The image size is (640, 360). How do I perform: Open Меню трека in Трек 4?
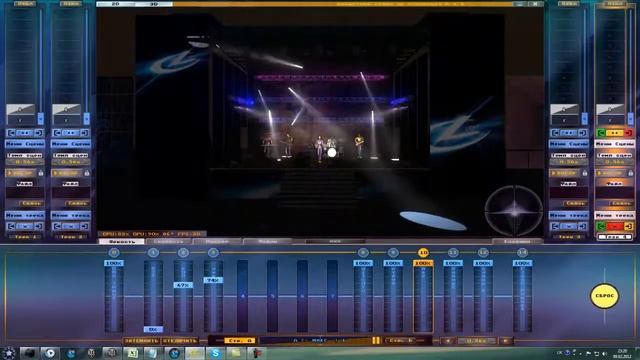[615, 215]
